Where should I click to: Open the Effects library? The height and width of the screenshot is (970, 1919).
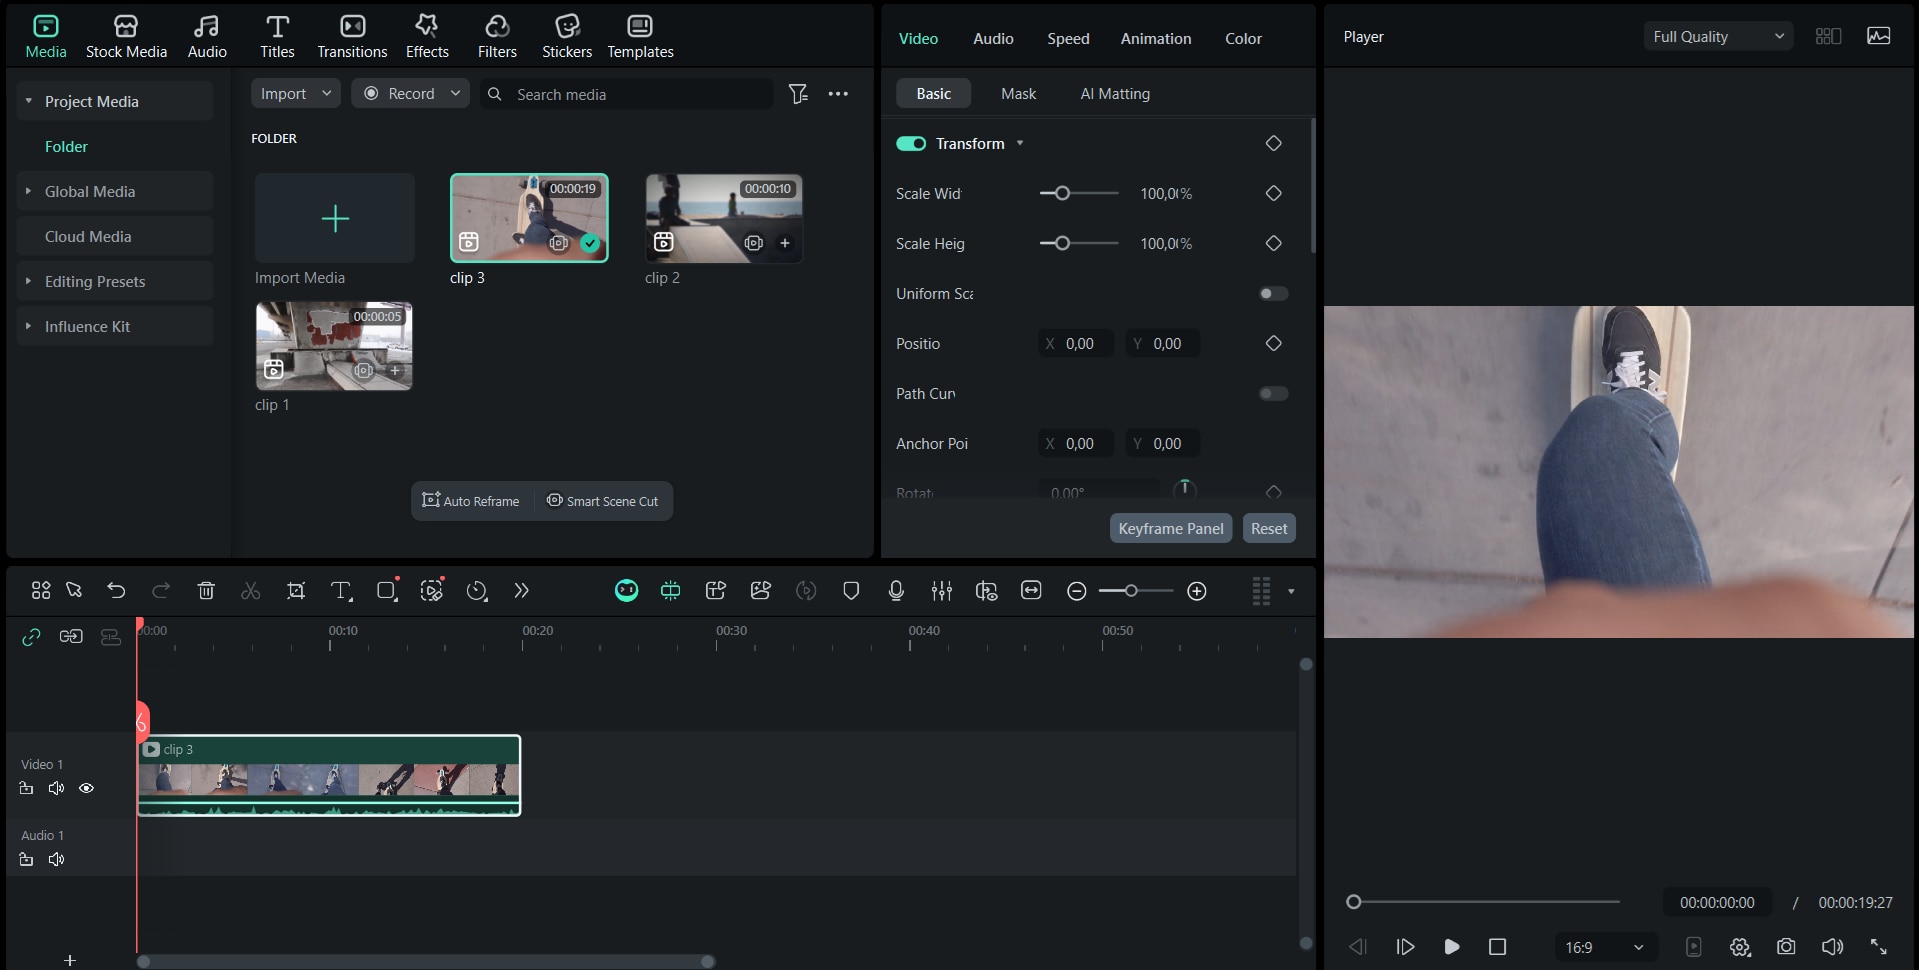coord(426,35)
